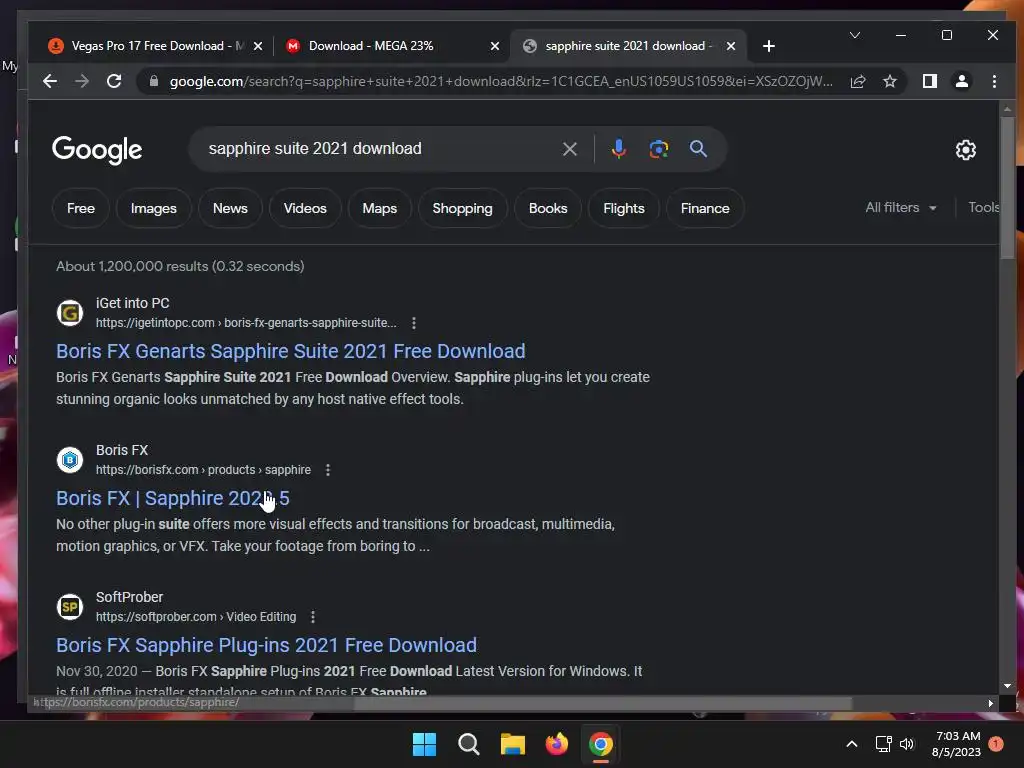Click in the Google search input field
Screen dimensions: 1024x768
pos(379,149)
